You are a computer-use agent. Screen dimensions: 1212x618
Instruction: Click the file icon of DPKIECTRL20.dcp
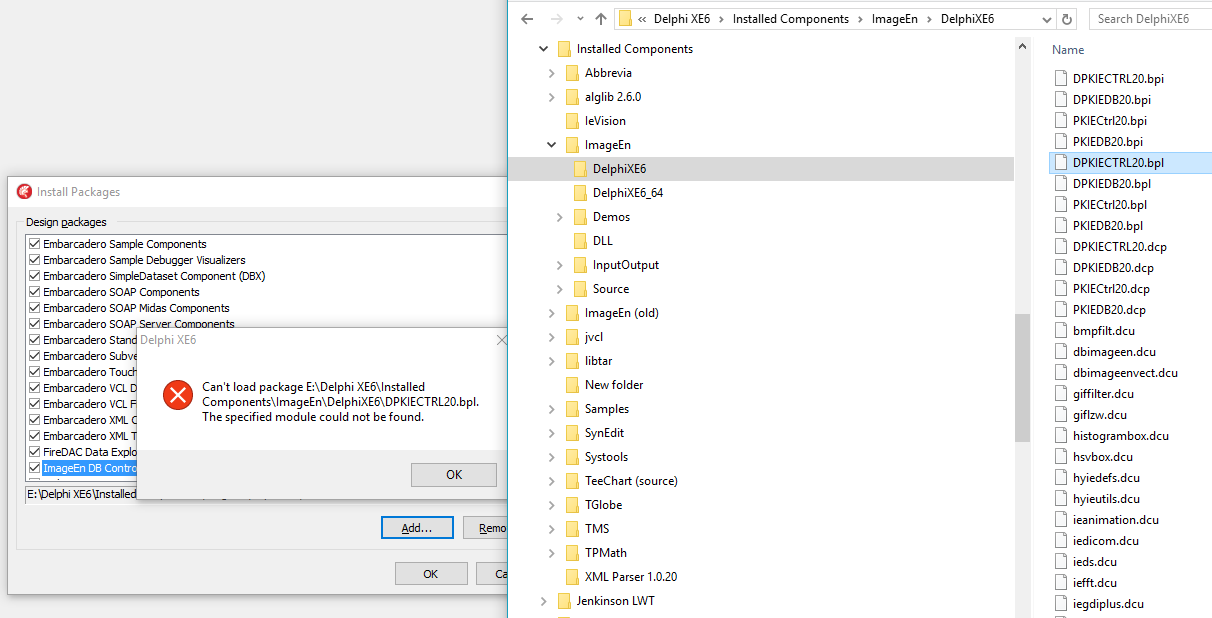[x=1063, y=246]
